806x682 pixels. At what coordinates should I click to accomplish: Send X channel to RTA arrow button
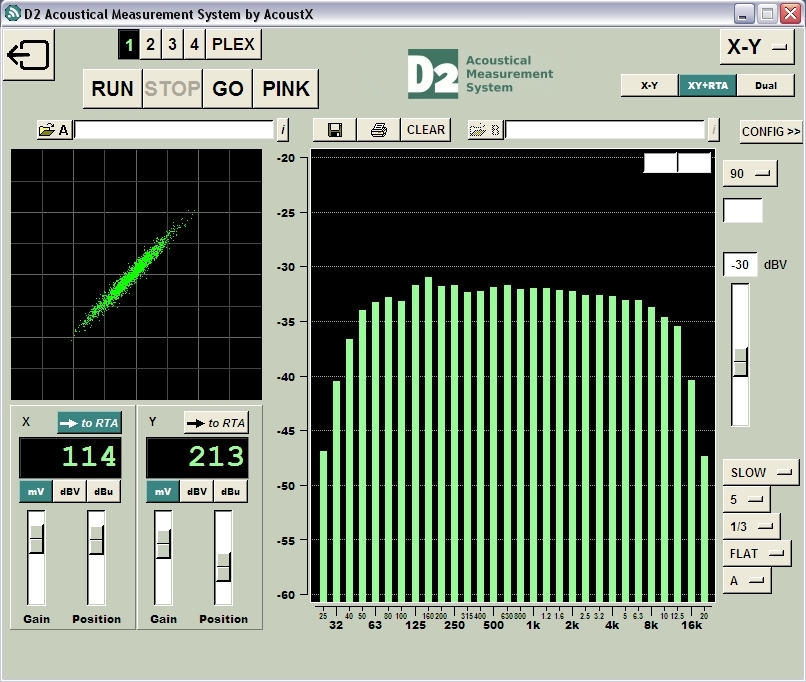[x=89, y=423]
